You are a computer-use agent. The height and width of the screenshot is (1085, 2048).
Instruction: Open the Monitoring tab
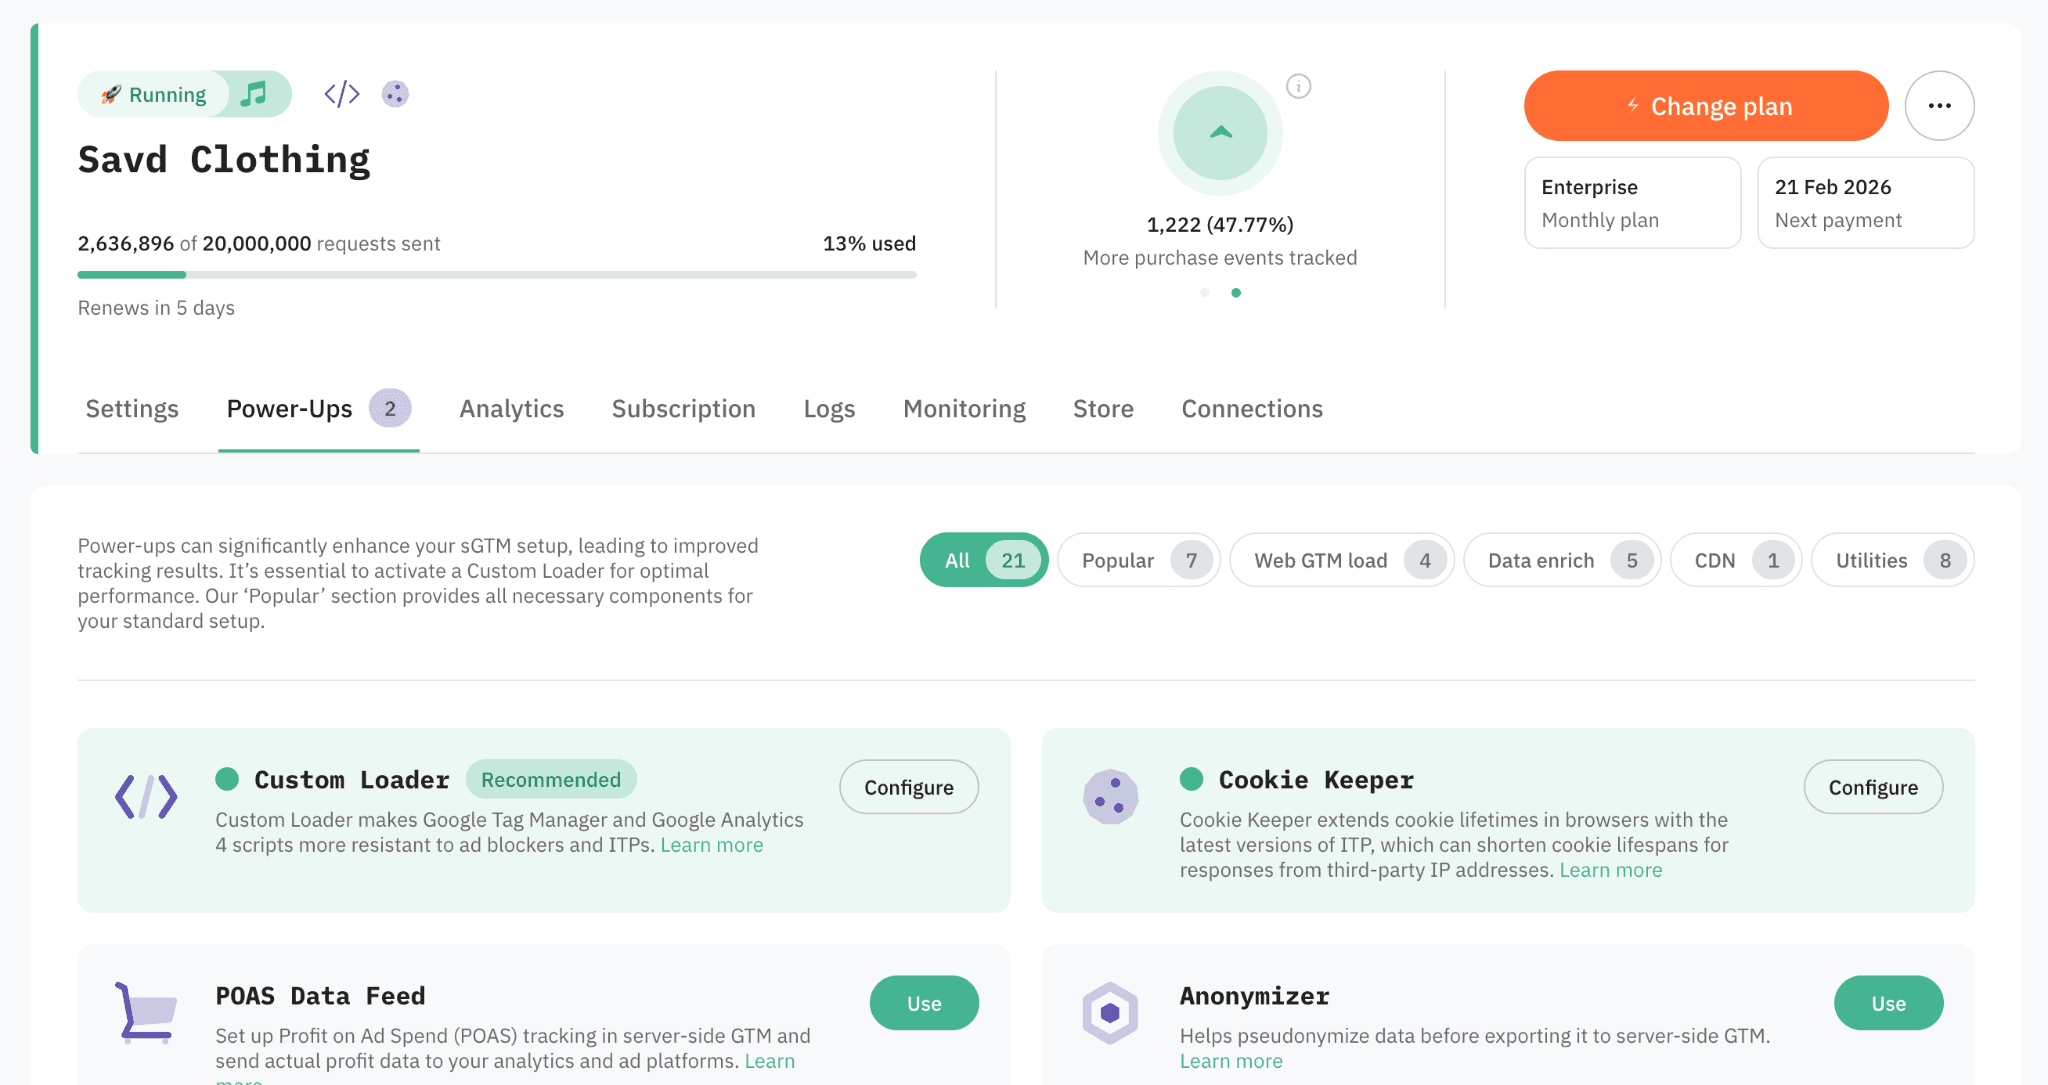point(963,408)
